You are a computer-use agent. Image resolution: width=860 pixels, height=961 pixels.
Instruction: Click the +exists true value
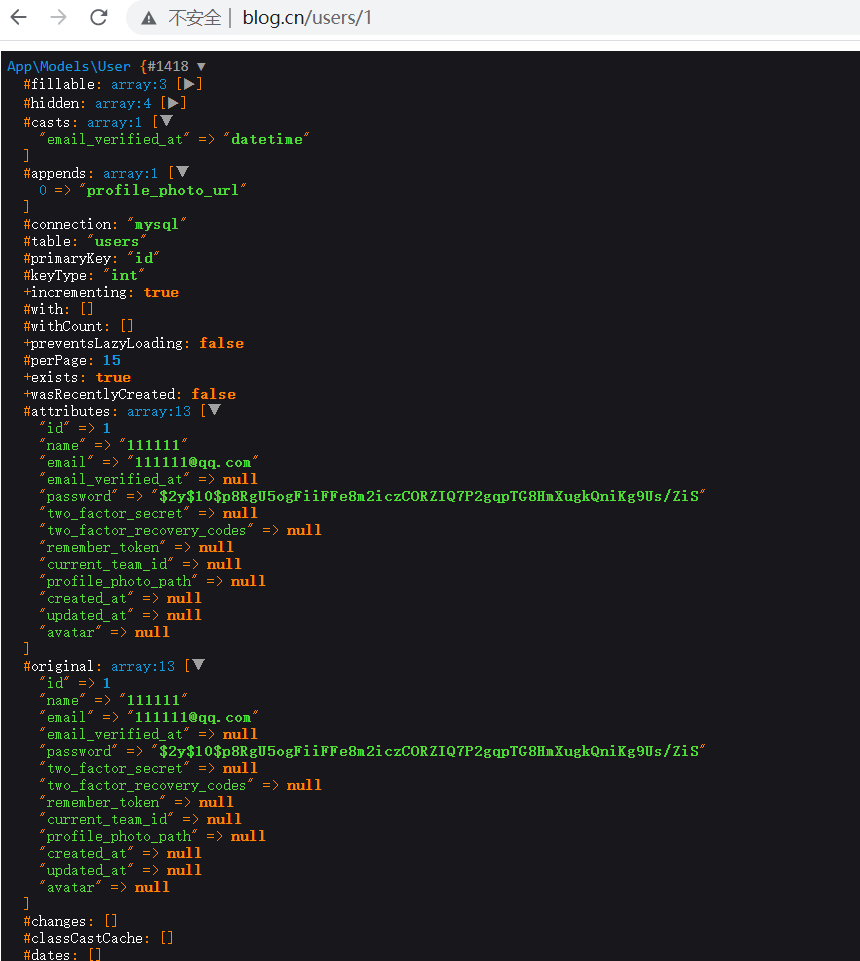pos(113,378)
